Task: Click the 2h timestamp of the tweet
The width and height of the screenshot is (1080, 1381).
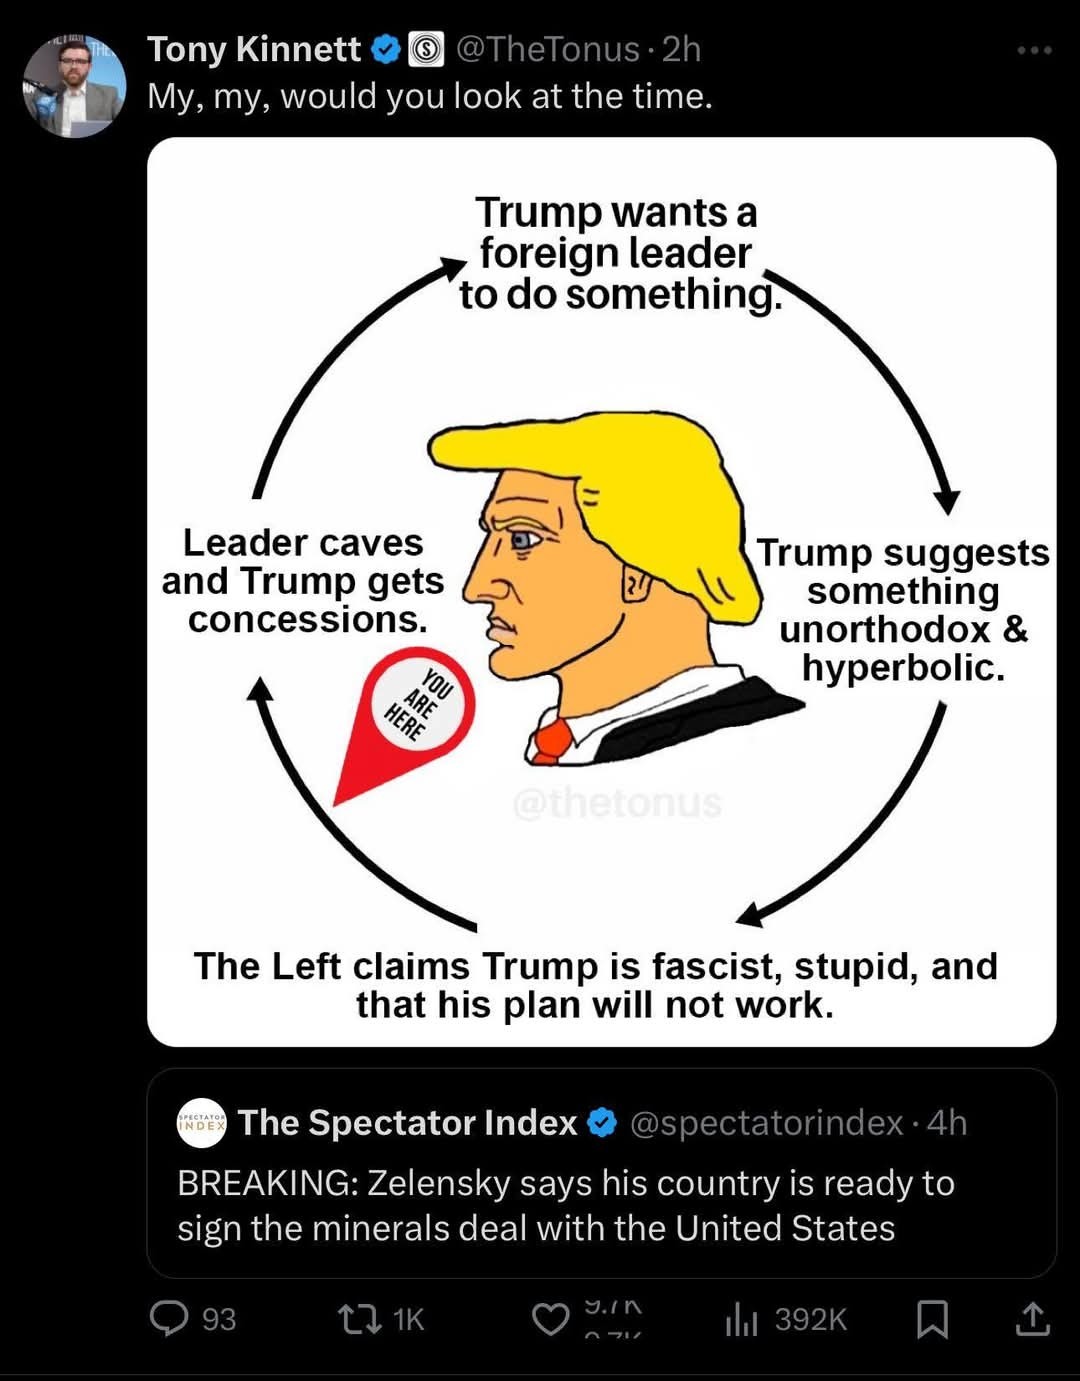Action: click(681, 49)
